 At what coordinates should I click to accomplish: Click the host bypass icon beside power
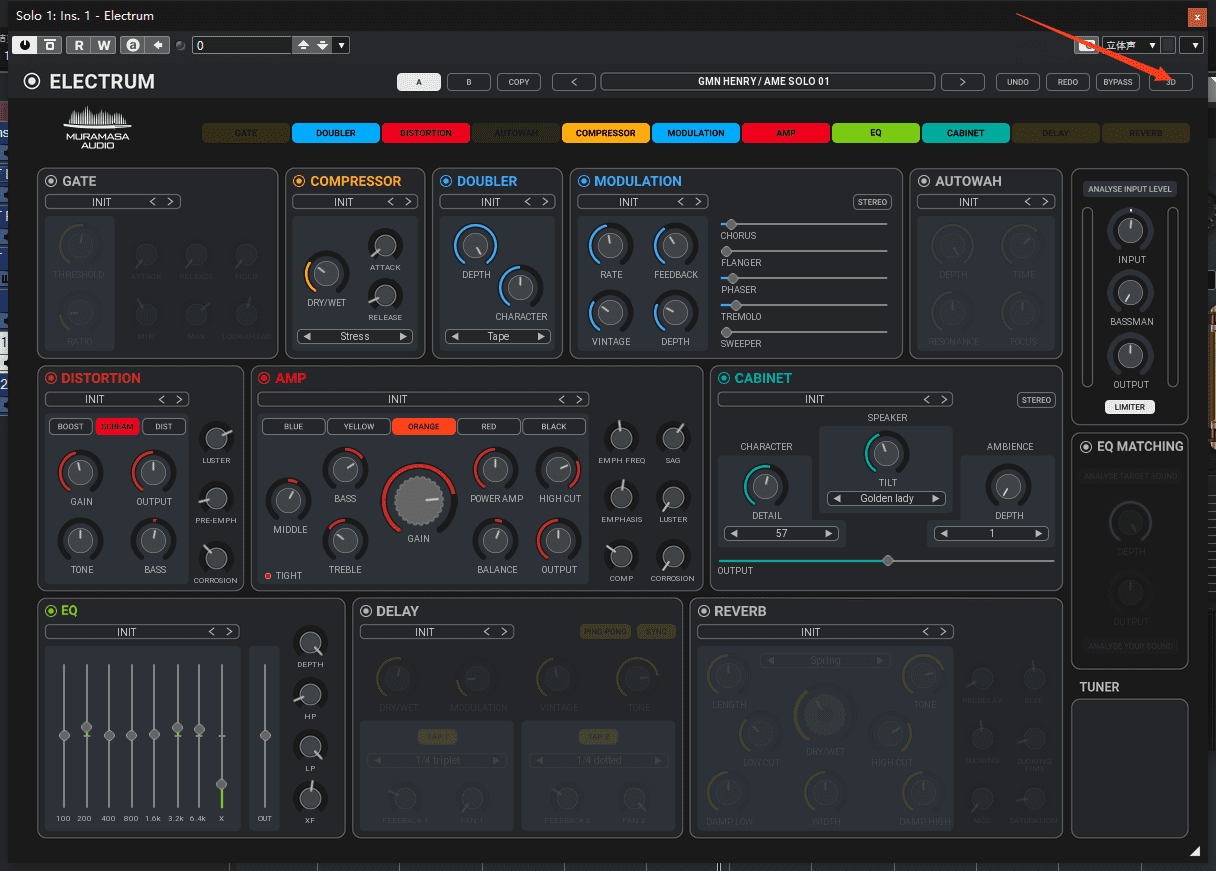click(49, 45)
